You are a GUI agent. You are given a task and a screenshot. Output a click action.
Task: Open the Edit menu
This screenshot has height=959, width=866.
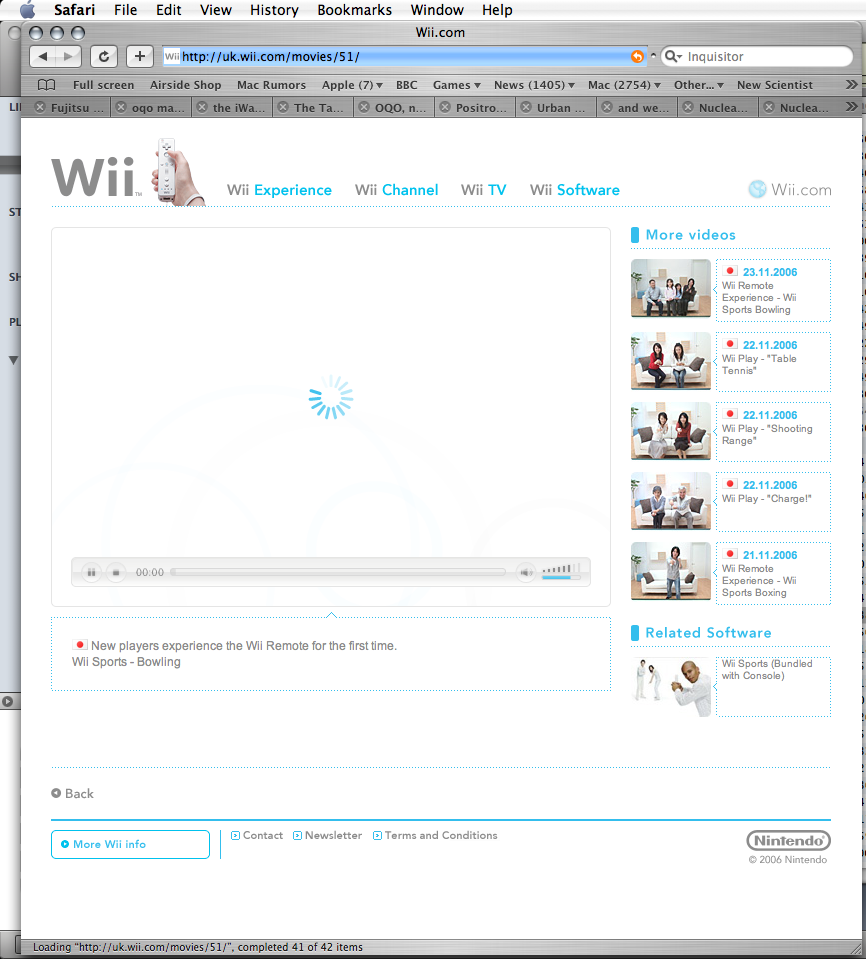(x=169, y=10)
